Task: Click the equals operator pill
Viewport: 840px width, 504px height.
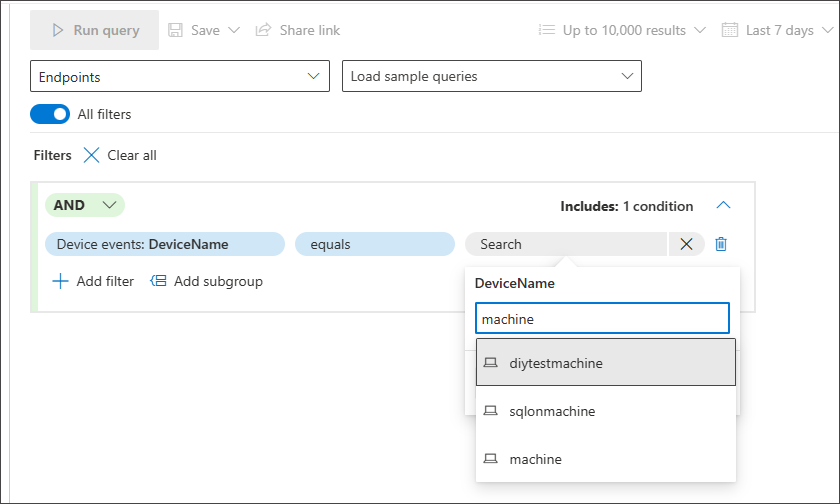Action: 374,244
